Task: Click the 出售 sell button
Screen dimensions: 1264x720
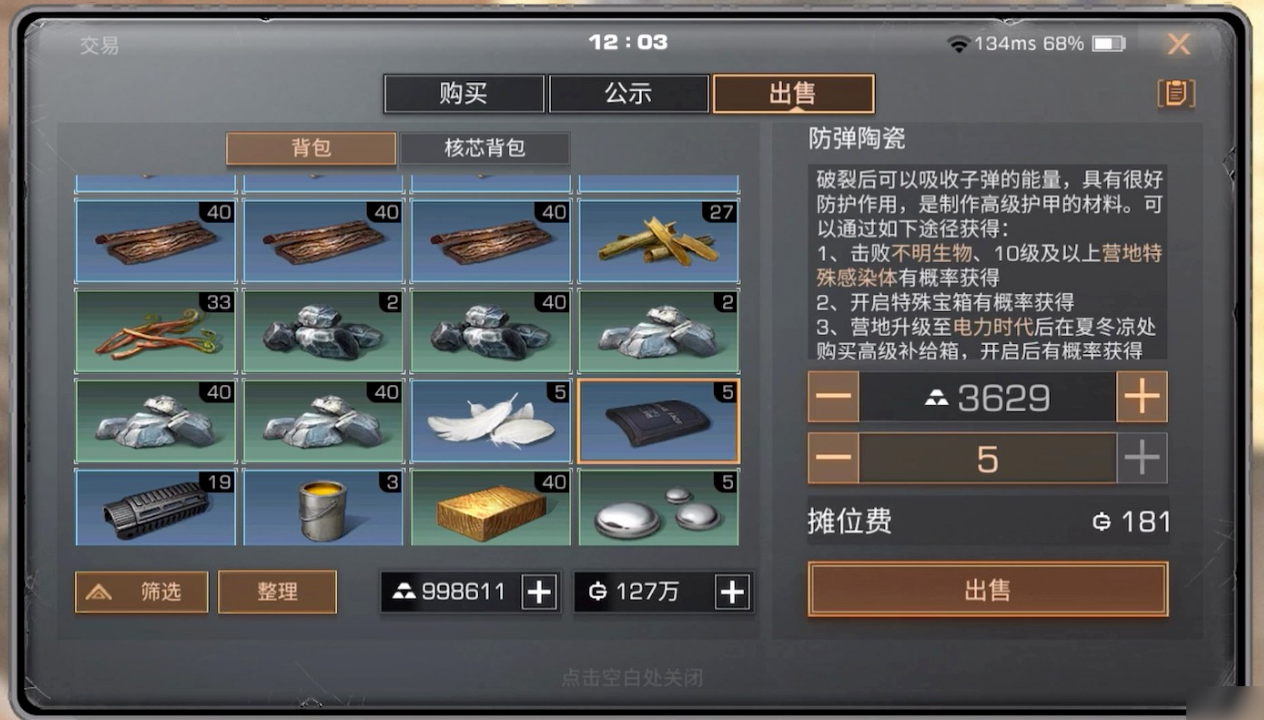Action: (987, 589)
